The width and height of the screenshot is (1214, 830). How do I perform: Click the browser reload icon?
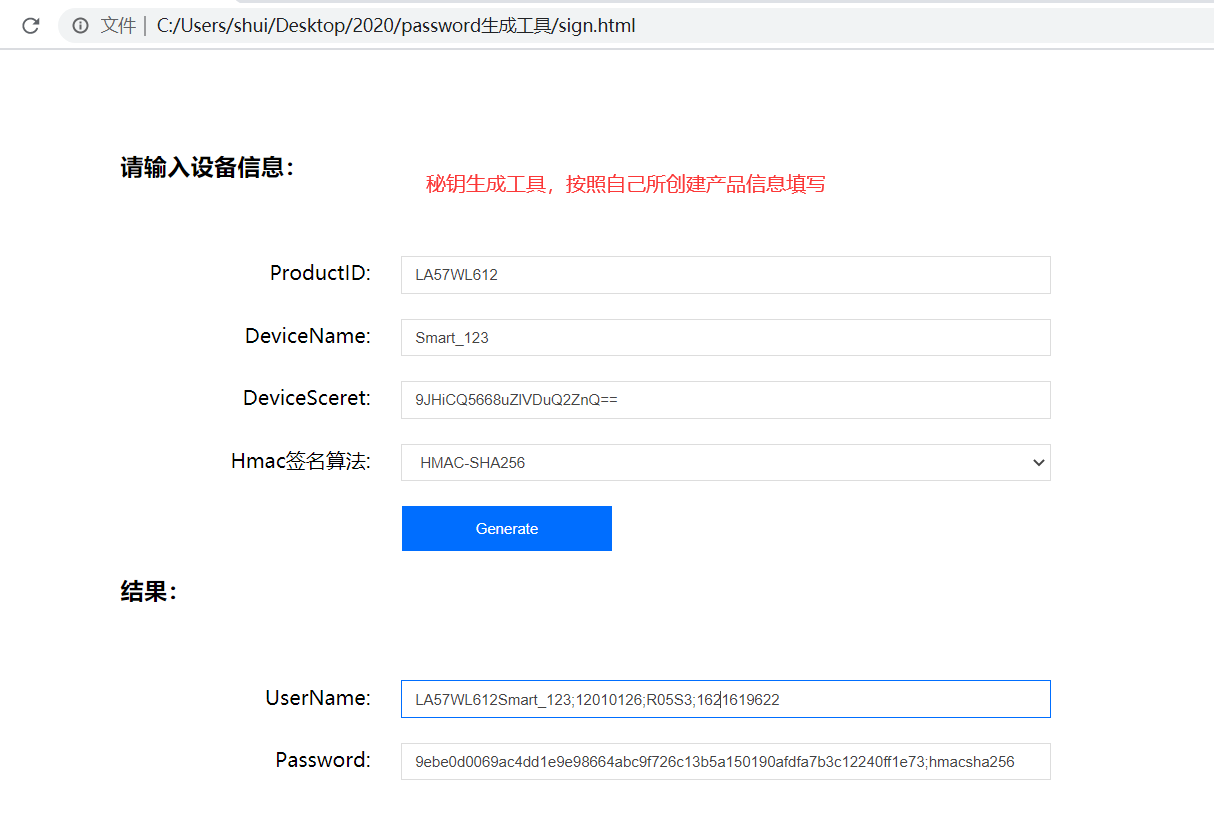(31, 25)
